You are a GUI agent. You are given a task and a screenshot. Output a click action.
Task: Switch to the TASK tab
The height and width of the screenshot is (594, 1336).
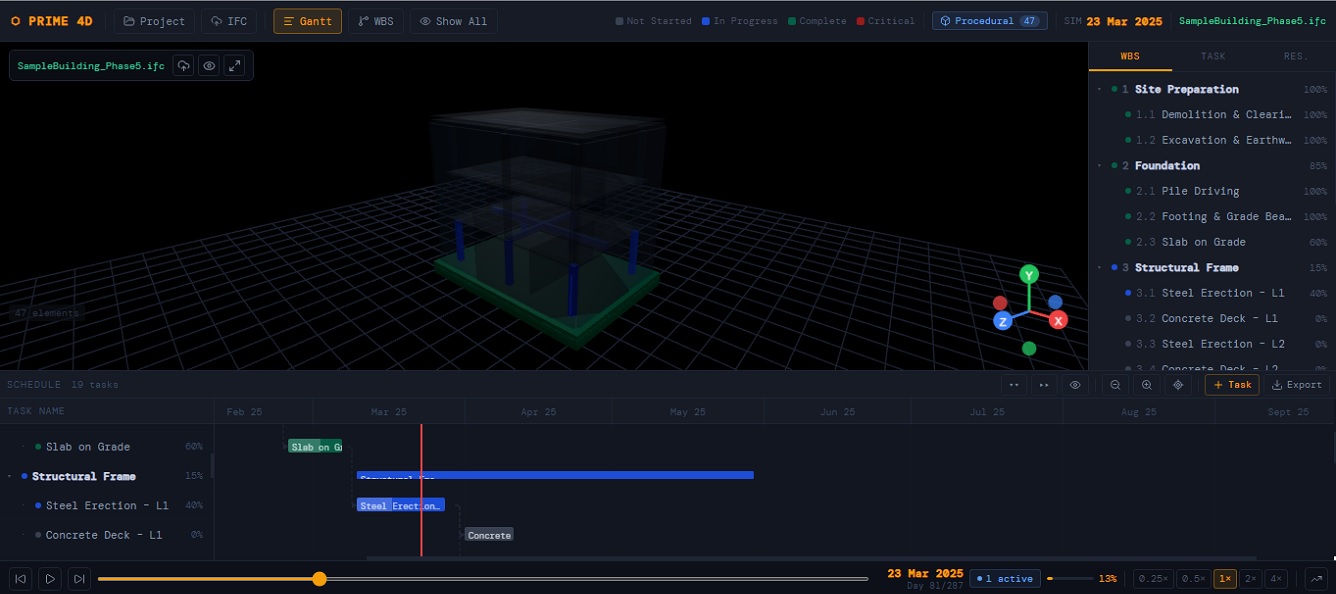pyautogui.click(x=1213, y=56)
